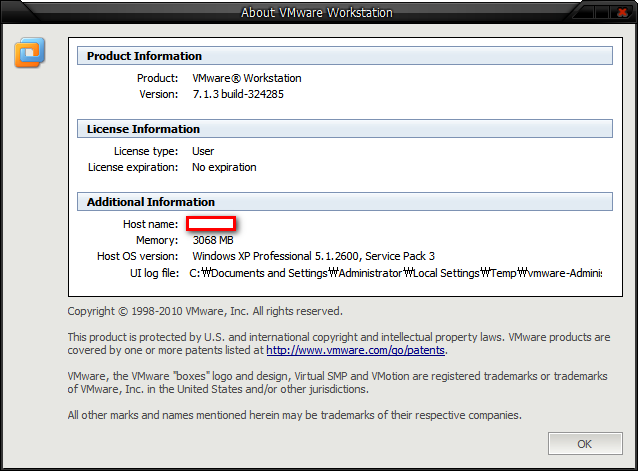Click the UI log file path
The image size is (638, 471).
pyautogui.click(x=395, y=273)
